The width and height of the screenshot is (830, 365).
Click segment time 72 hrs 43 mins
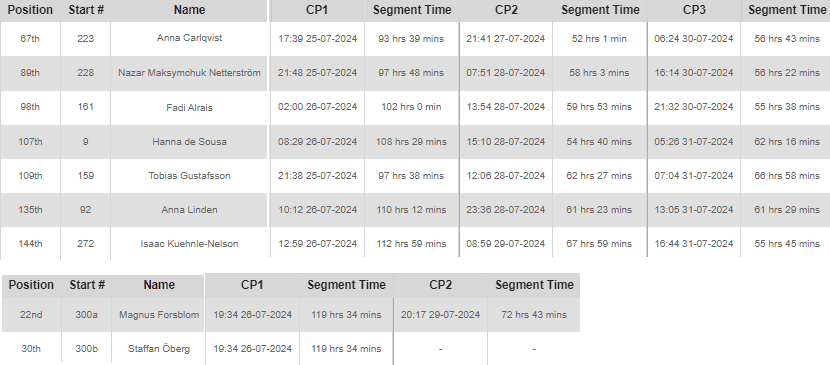click(534, 315)
